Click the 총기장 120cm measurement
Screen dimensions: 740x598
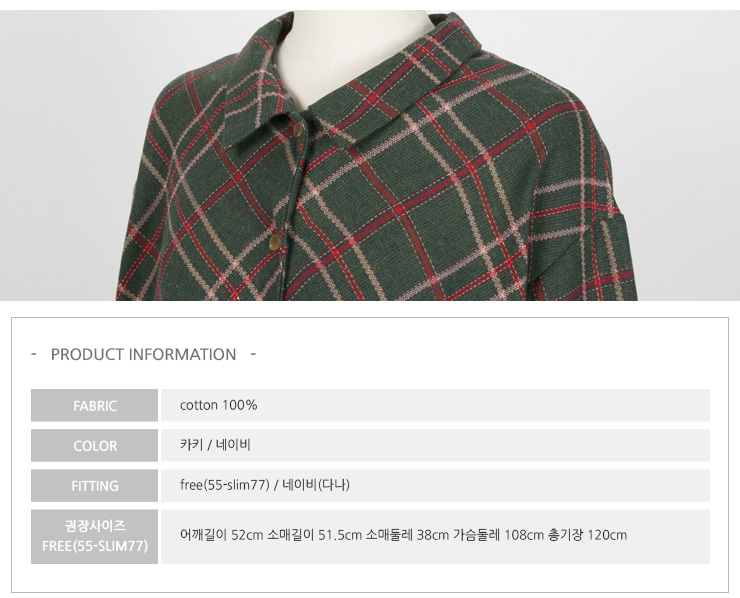point(588,535)
